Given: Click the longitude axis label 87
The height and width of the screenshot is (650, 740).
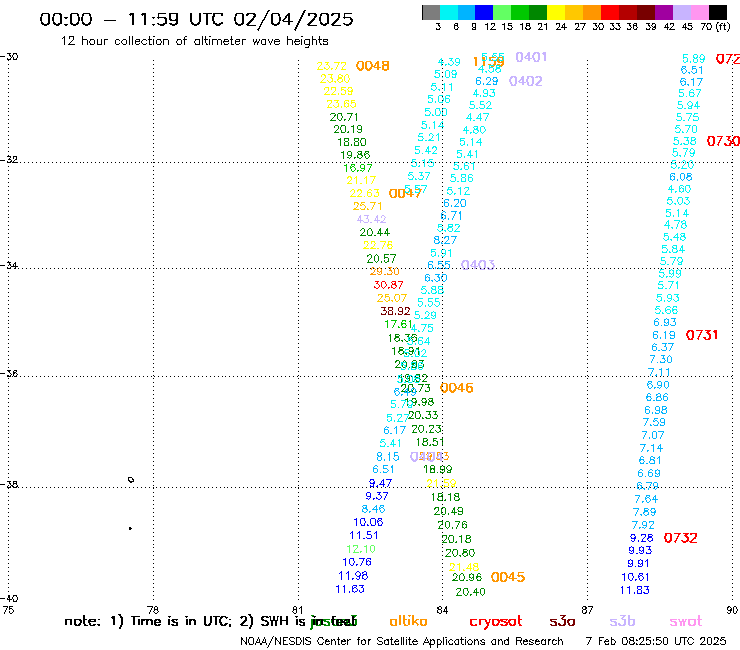Looking at the screenshot, I should (587, 610).
